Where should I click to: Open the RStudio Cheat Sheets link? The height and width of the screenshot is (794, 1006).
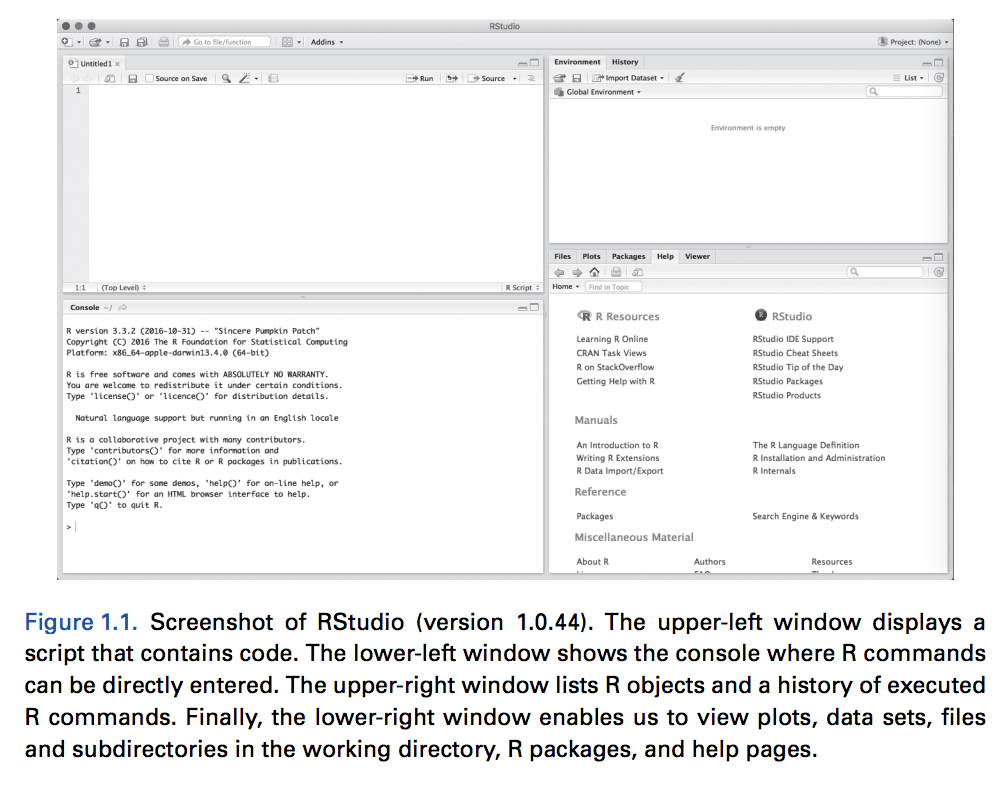(x=795, y=353)
